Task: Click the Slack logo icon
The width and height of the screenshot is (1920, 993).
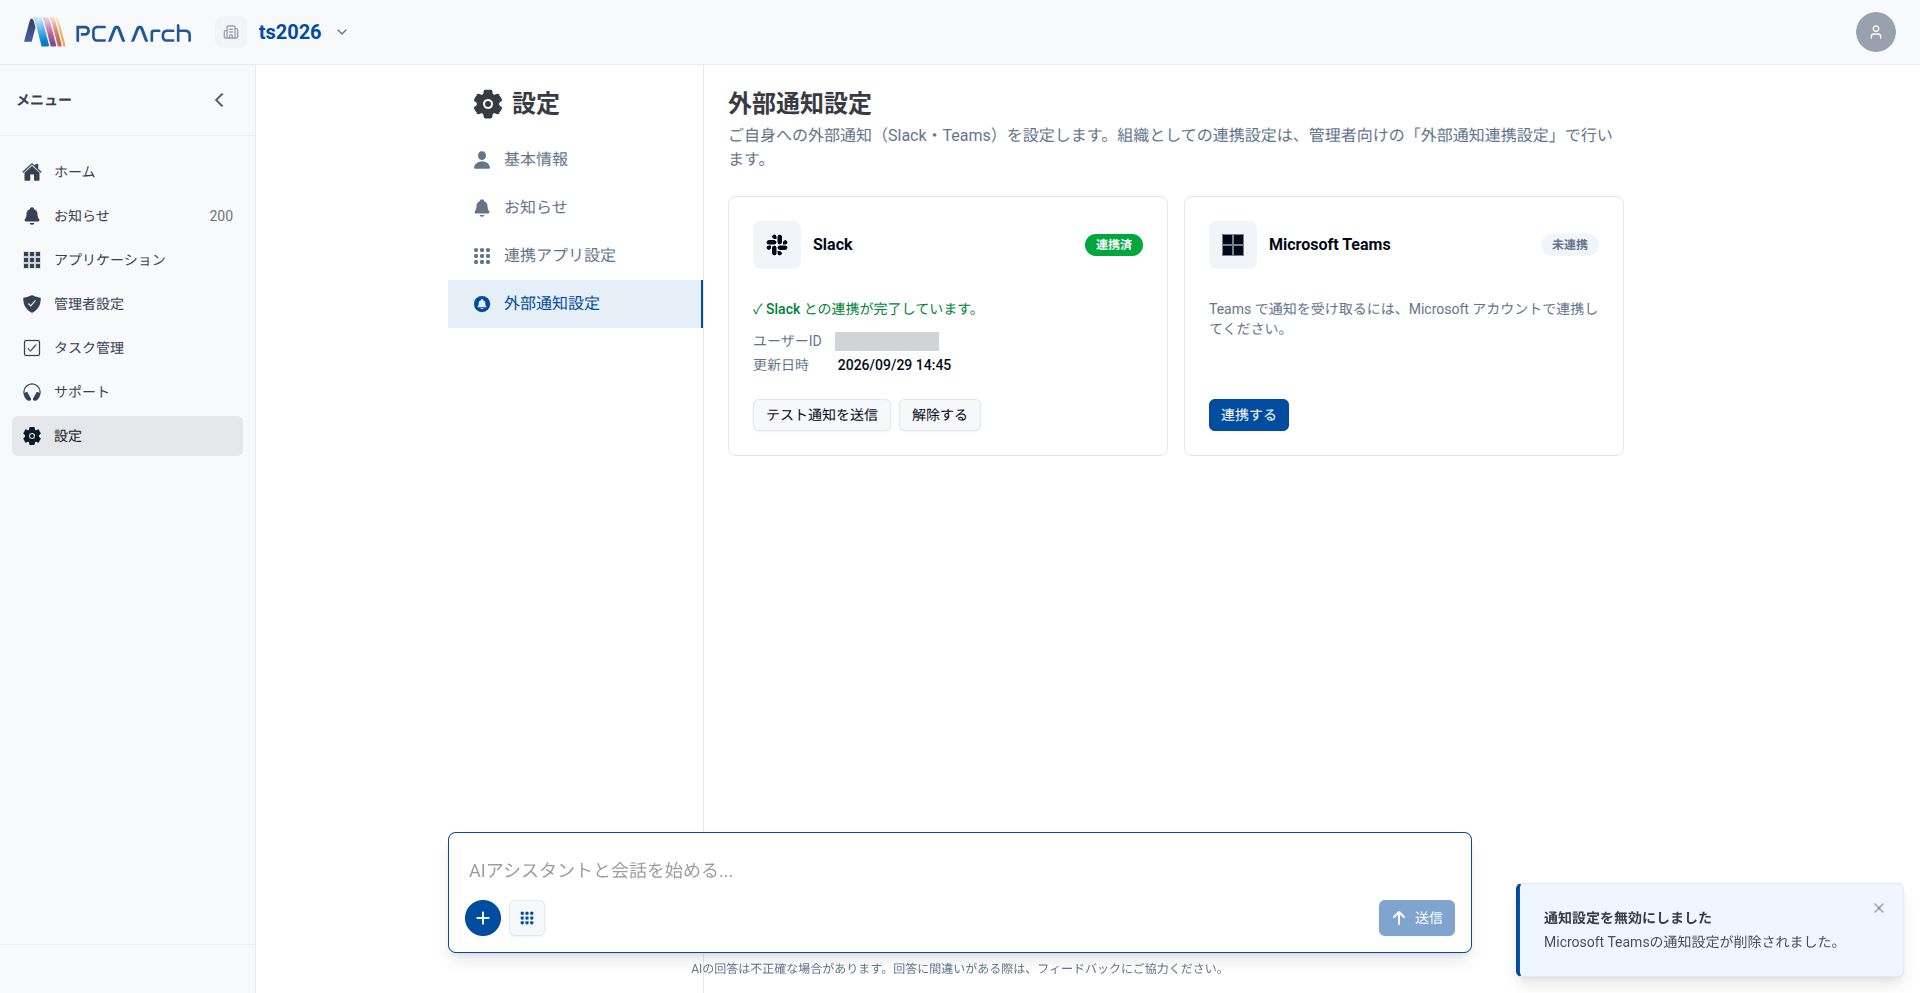Action: [777, 245]
